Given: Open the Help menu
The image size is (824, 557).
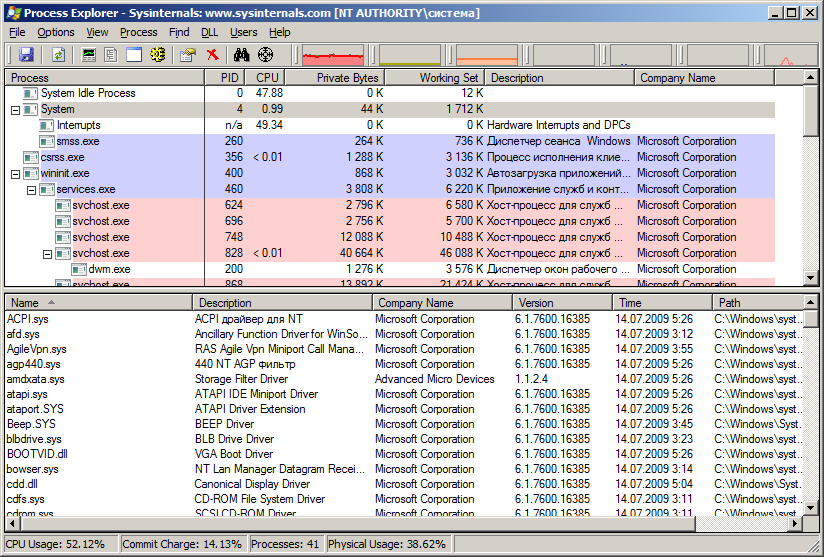Looking at the screenshot, I should click(x=280, y=32).
